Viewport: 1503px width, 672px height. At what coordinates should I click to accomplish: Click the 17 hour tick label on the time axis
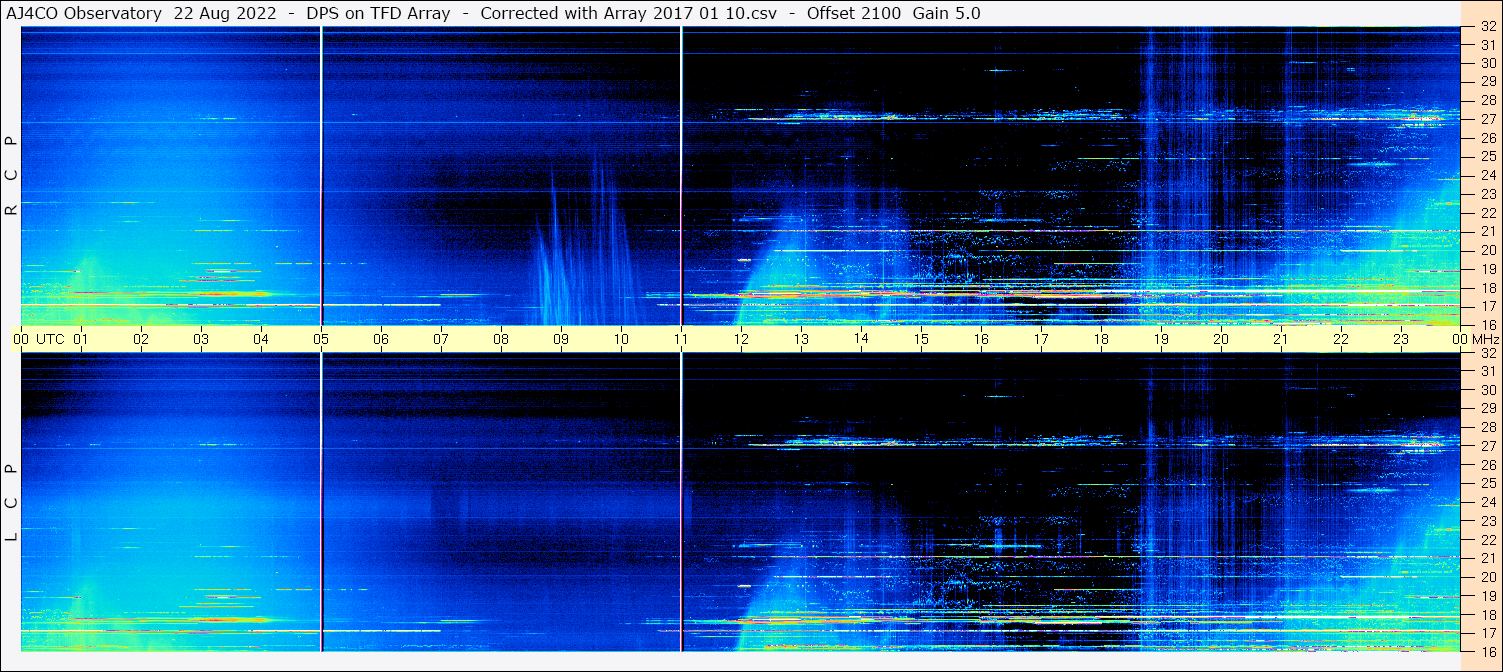(1041, 339)
